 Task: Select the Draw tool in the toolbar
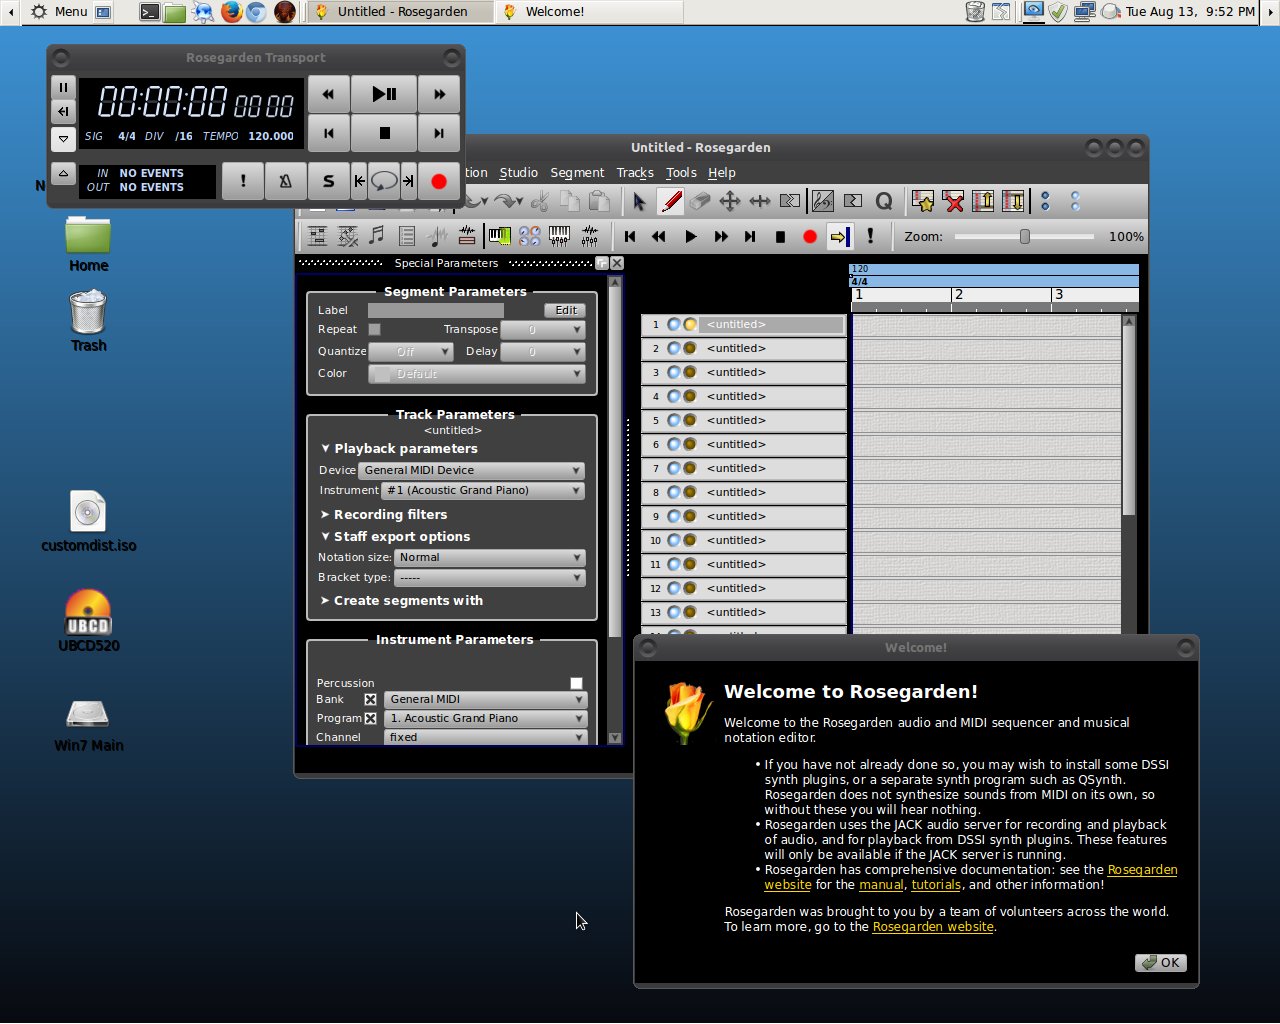669,201
